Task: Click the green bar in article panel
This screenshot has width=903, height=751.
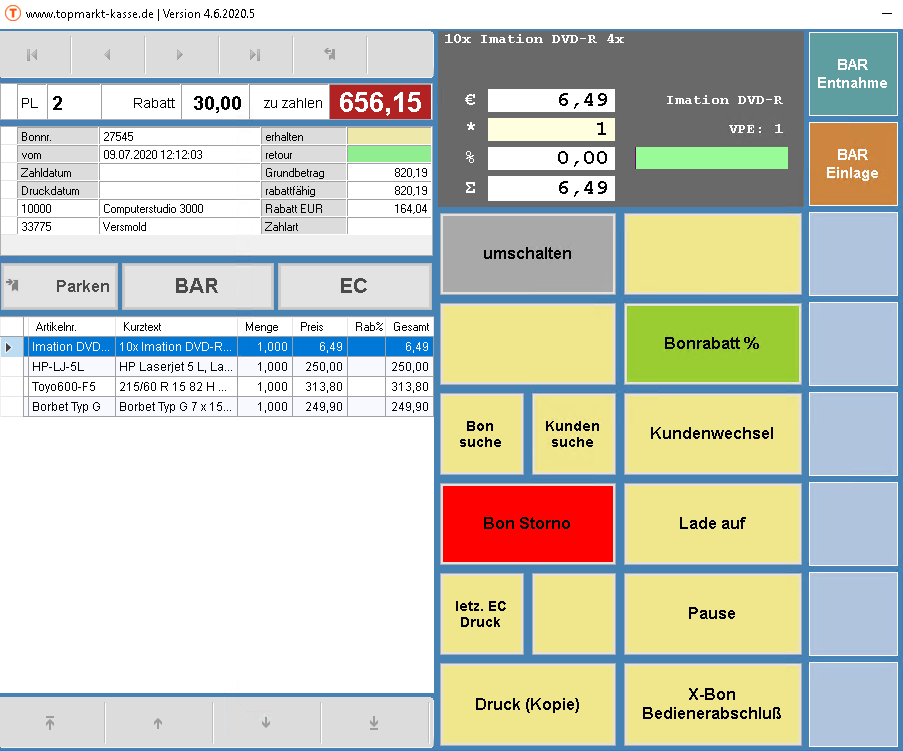Action: tap(711, 158)
